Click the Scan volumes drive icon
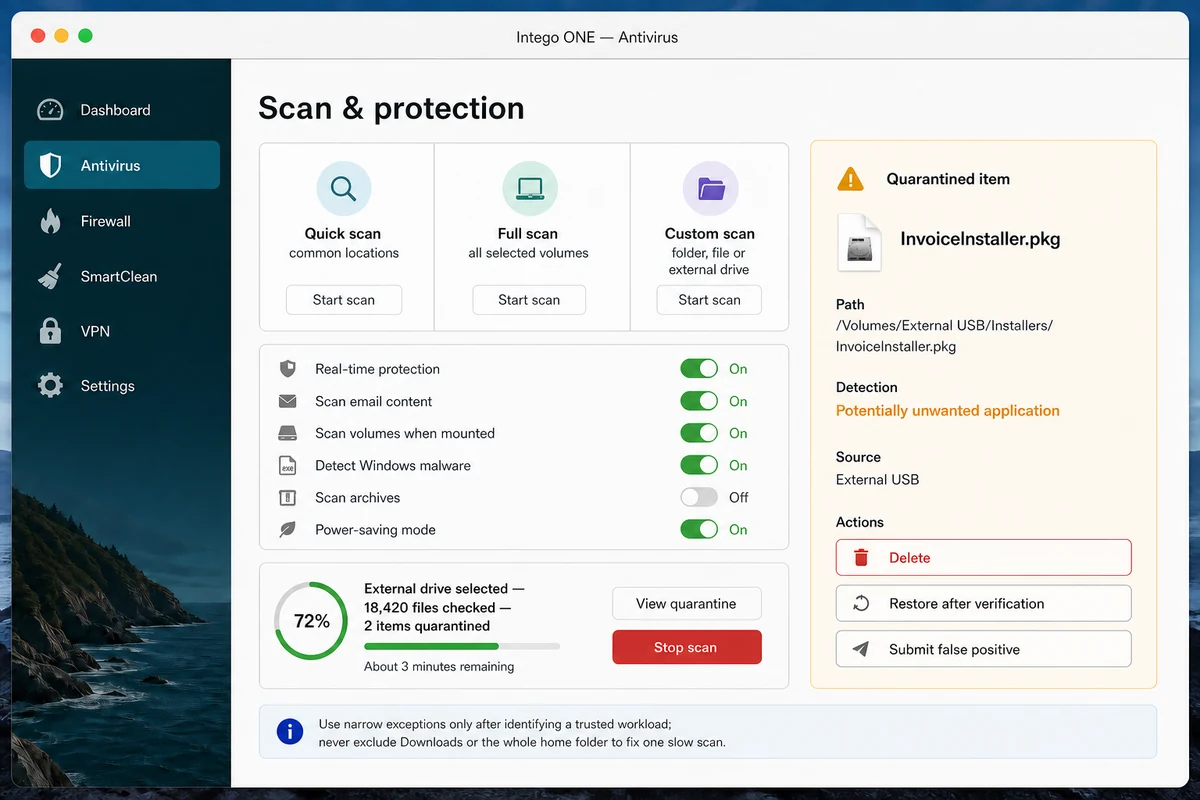 [x=288, y=433]
